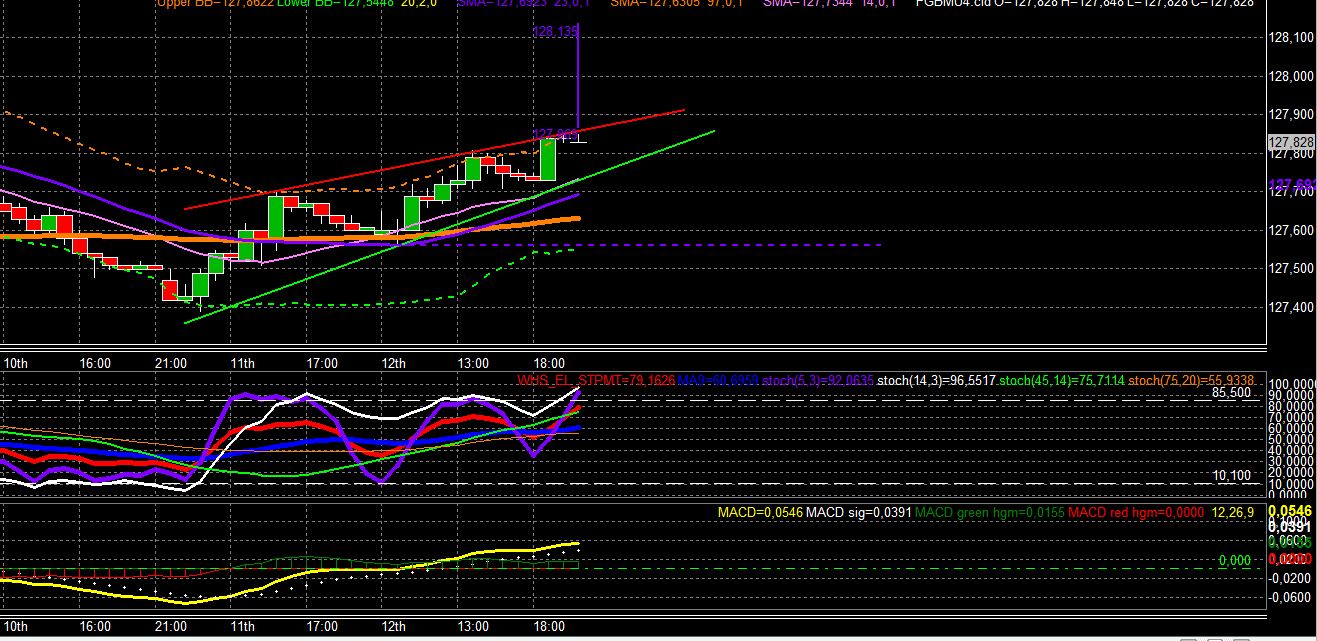The image size is (1317, 641).
Task: Click the MACD sig=0,0391 label
Action: [859, 513]
